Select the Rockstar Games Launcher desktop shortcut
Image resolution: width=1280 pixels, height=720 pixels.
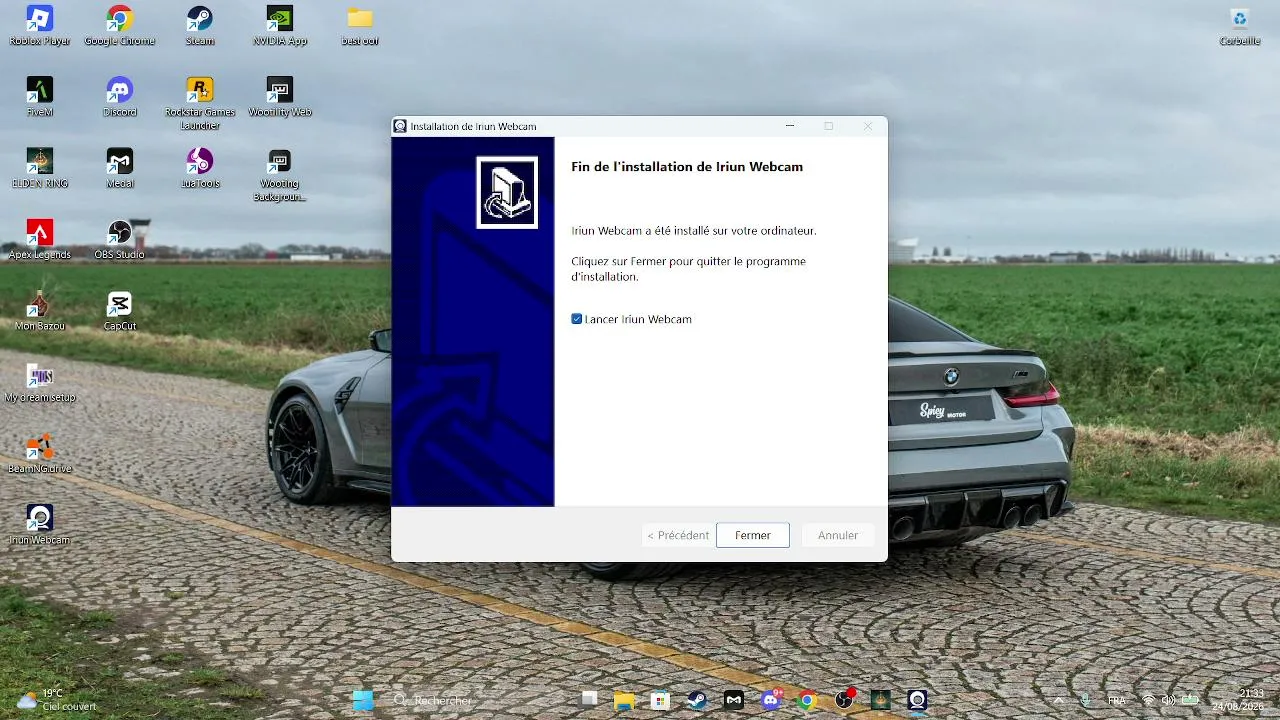[200, 103]
